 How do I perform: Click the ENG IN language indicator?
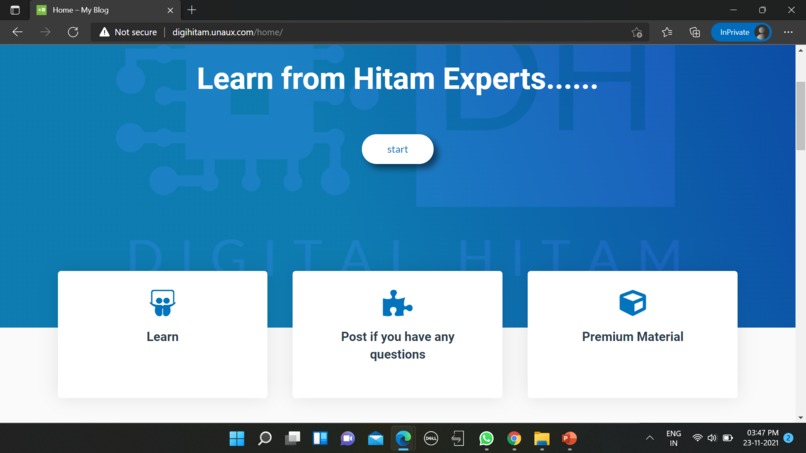point(673,438)
